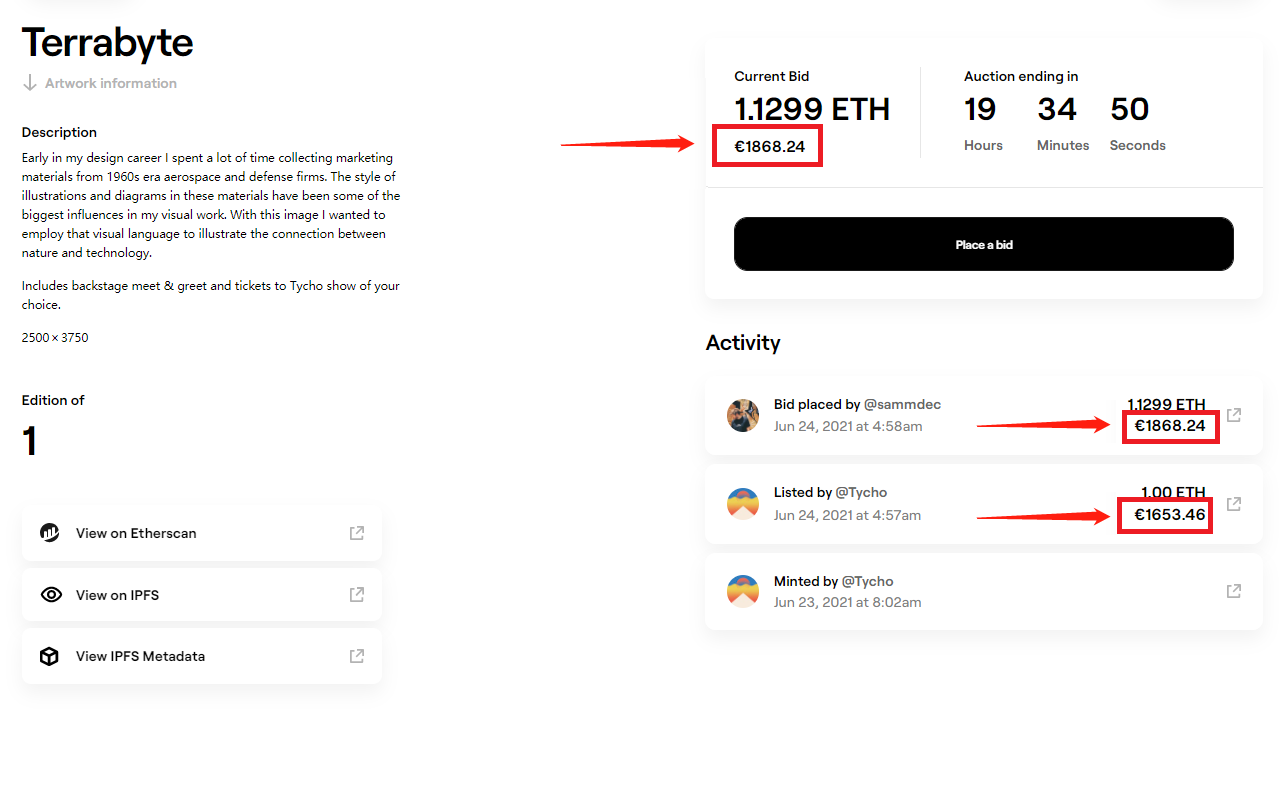
Task: Open external link for the sammdec bid
Action: [x=1234, y=415]
